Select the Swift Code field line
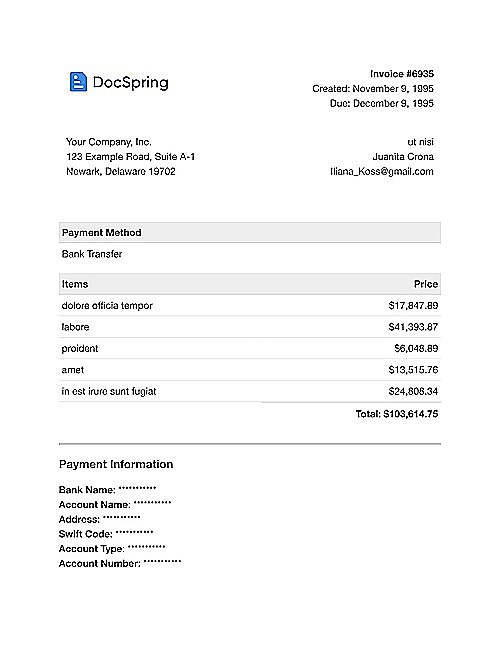500x647 pixels. tap(106, 534)
